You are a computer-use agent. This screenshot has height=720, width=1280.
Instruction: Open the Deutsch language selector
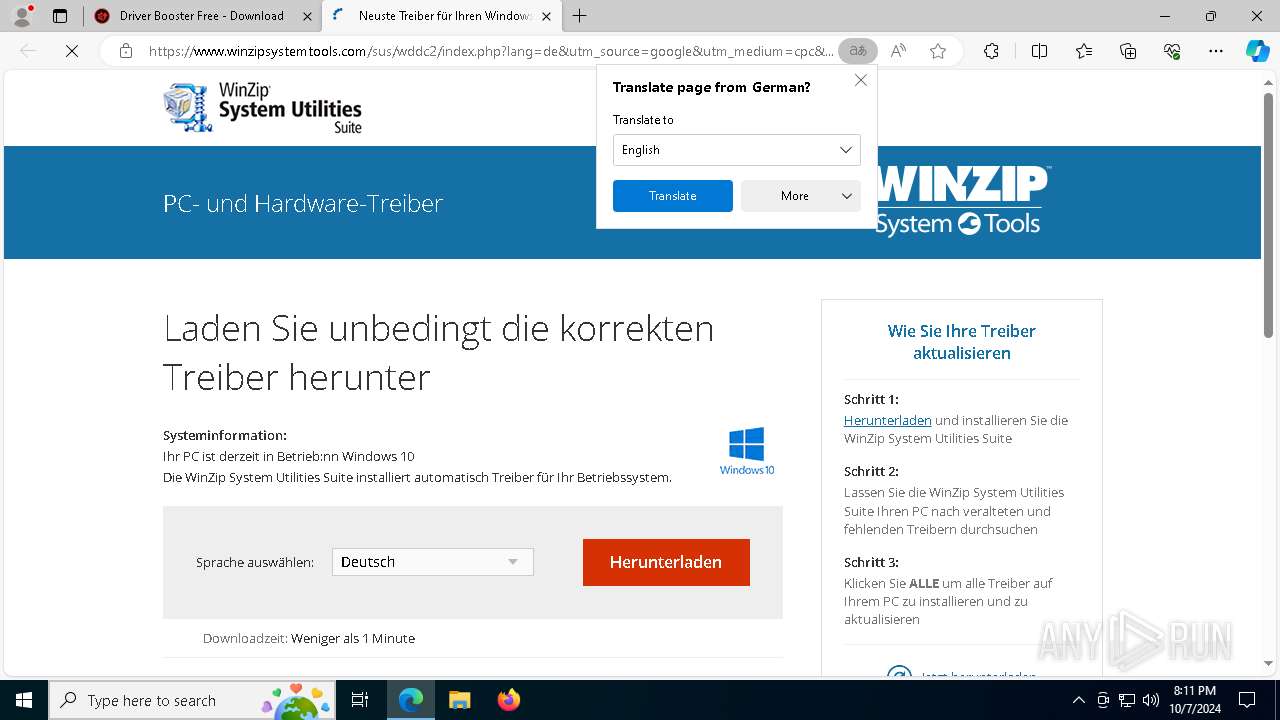pos(433,562)
